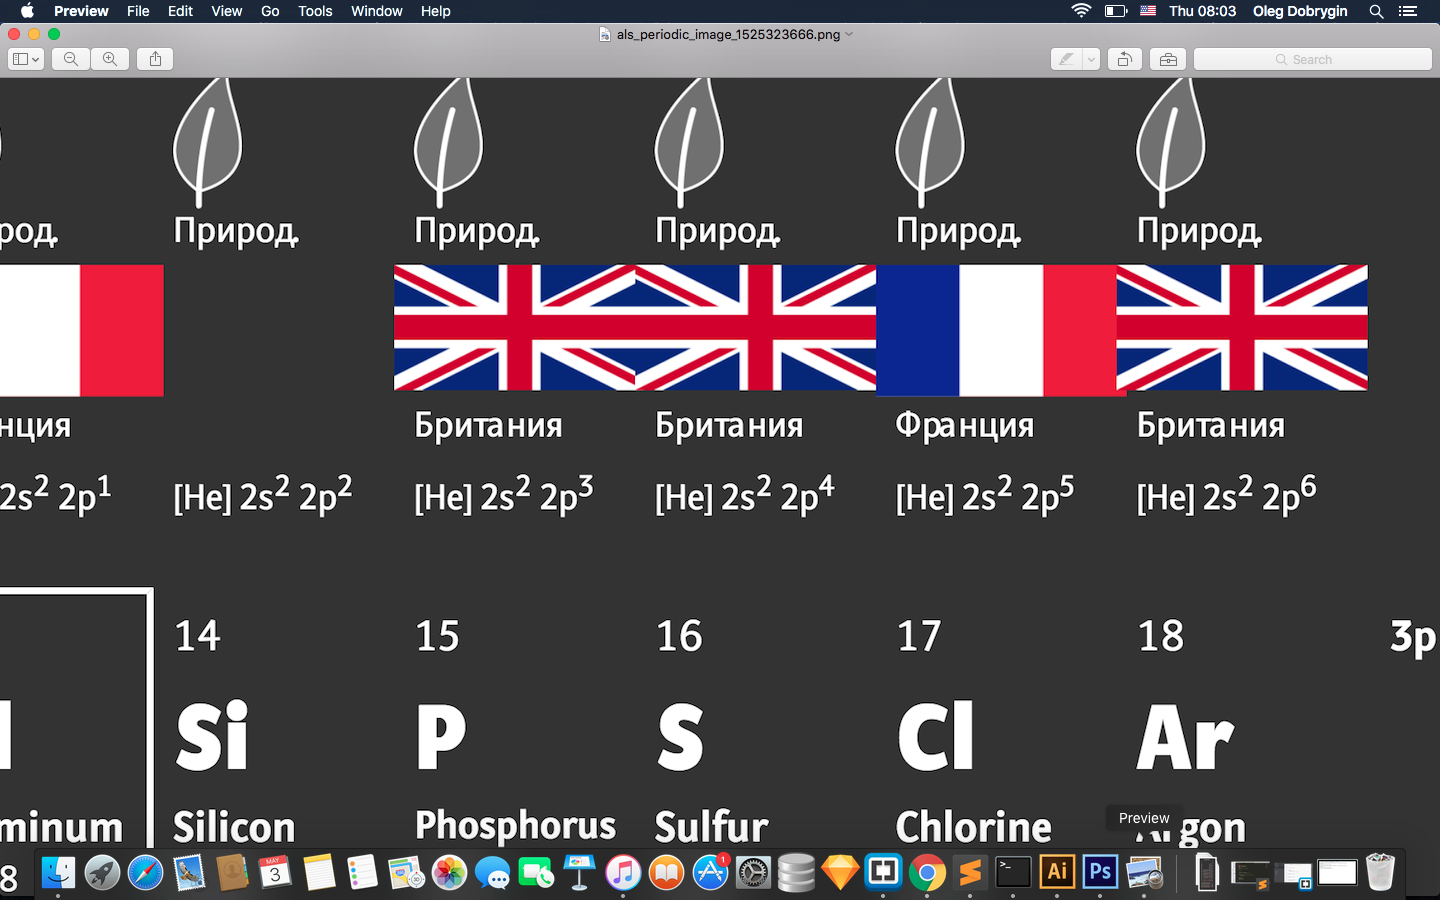The image size is (1440, 900).
Task: Open Sketch app from the Dock
Action: pos(840,872)
